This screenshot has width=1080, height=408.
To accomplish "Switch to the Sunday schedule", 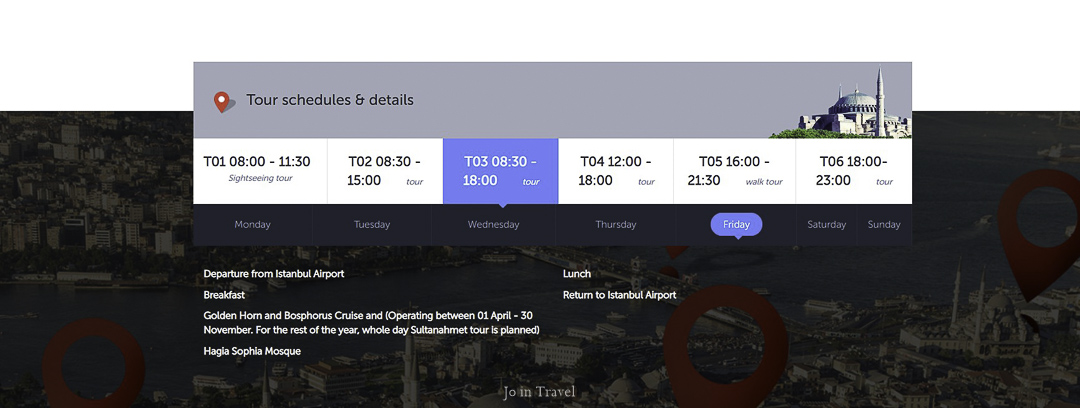I will tap(884, 225).
